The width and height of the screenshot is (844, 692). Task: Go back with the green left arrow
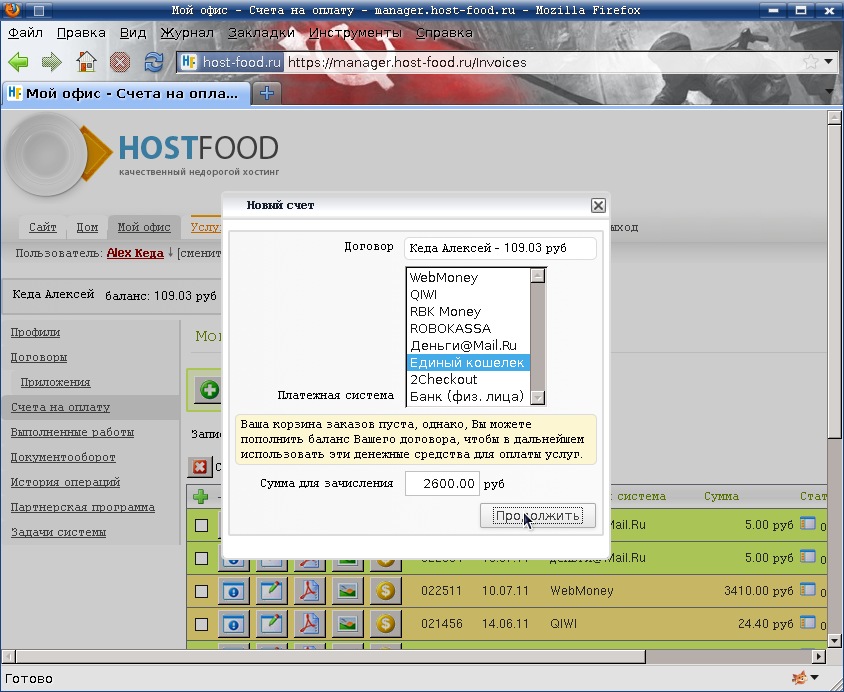[x=18, y=62]
